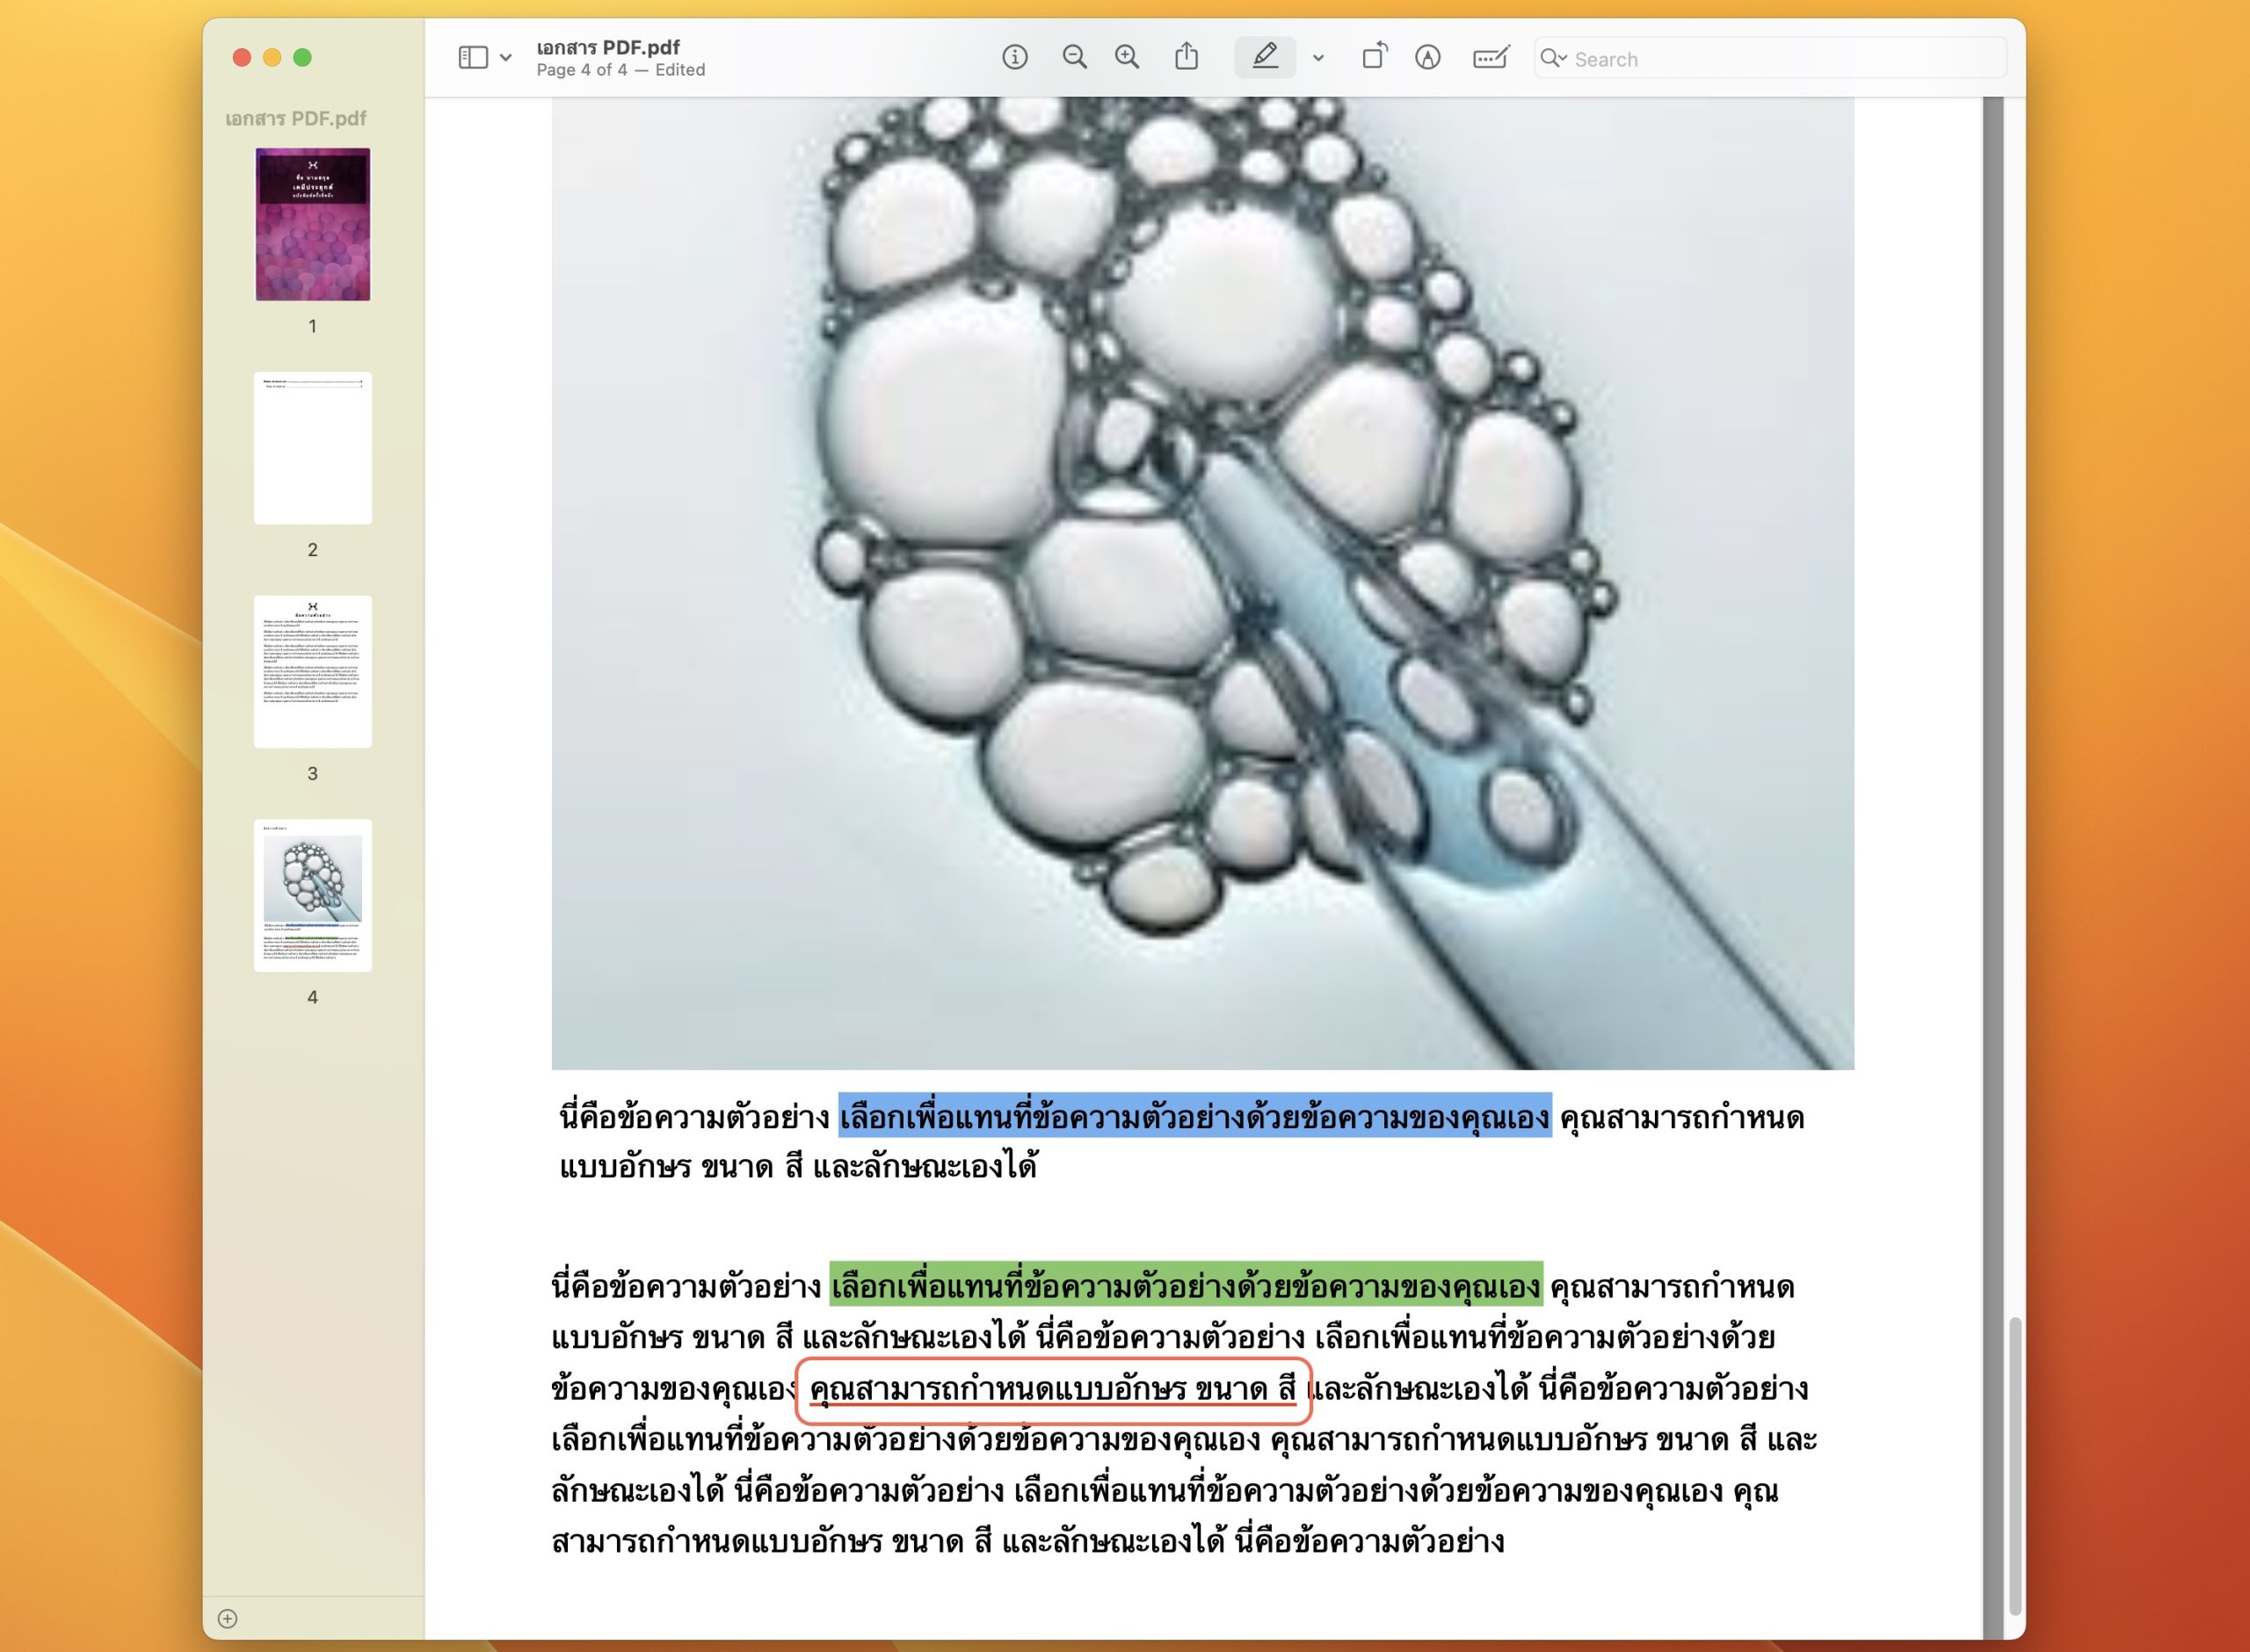Image resolution: width=2250 pixels, height=1652 pixels.
Task: Open the Share icon in the toolbar
Action: click(1186, 56)
